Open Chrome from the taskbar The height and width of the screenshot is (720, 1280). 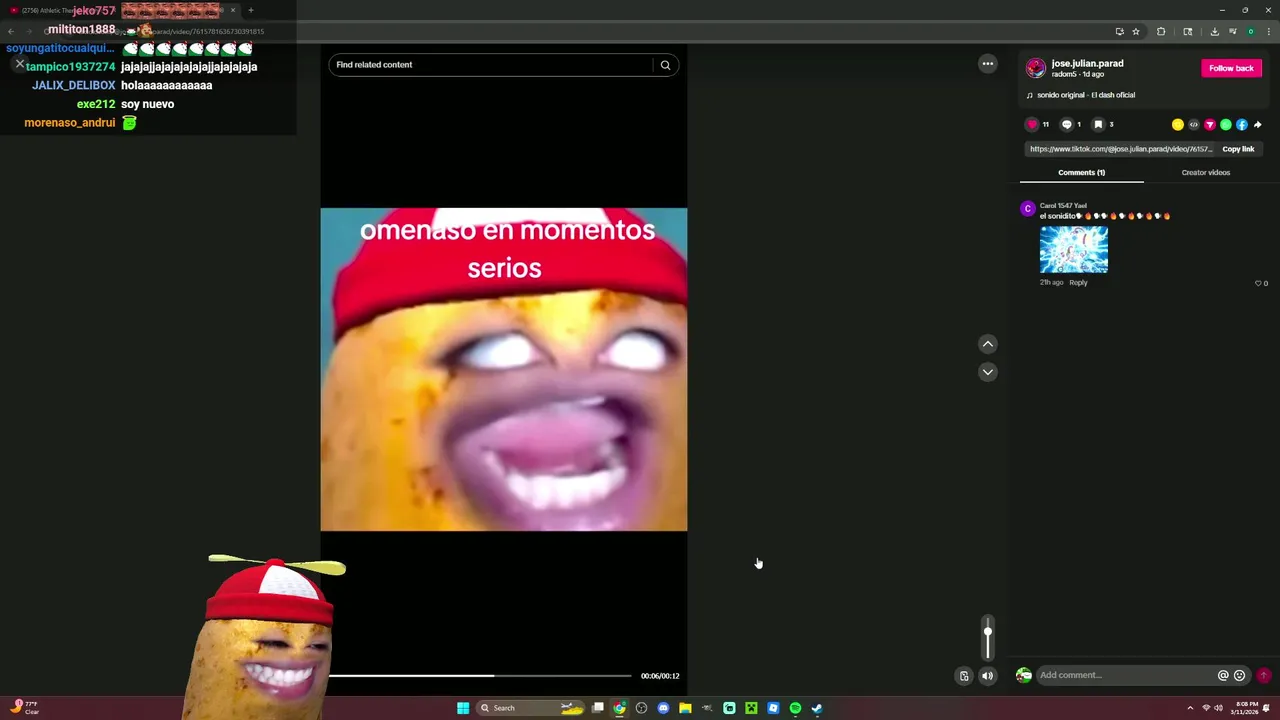(x=620, y=708)
